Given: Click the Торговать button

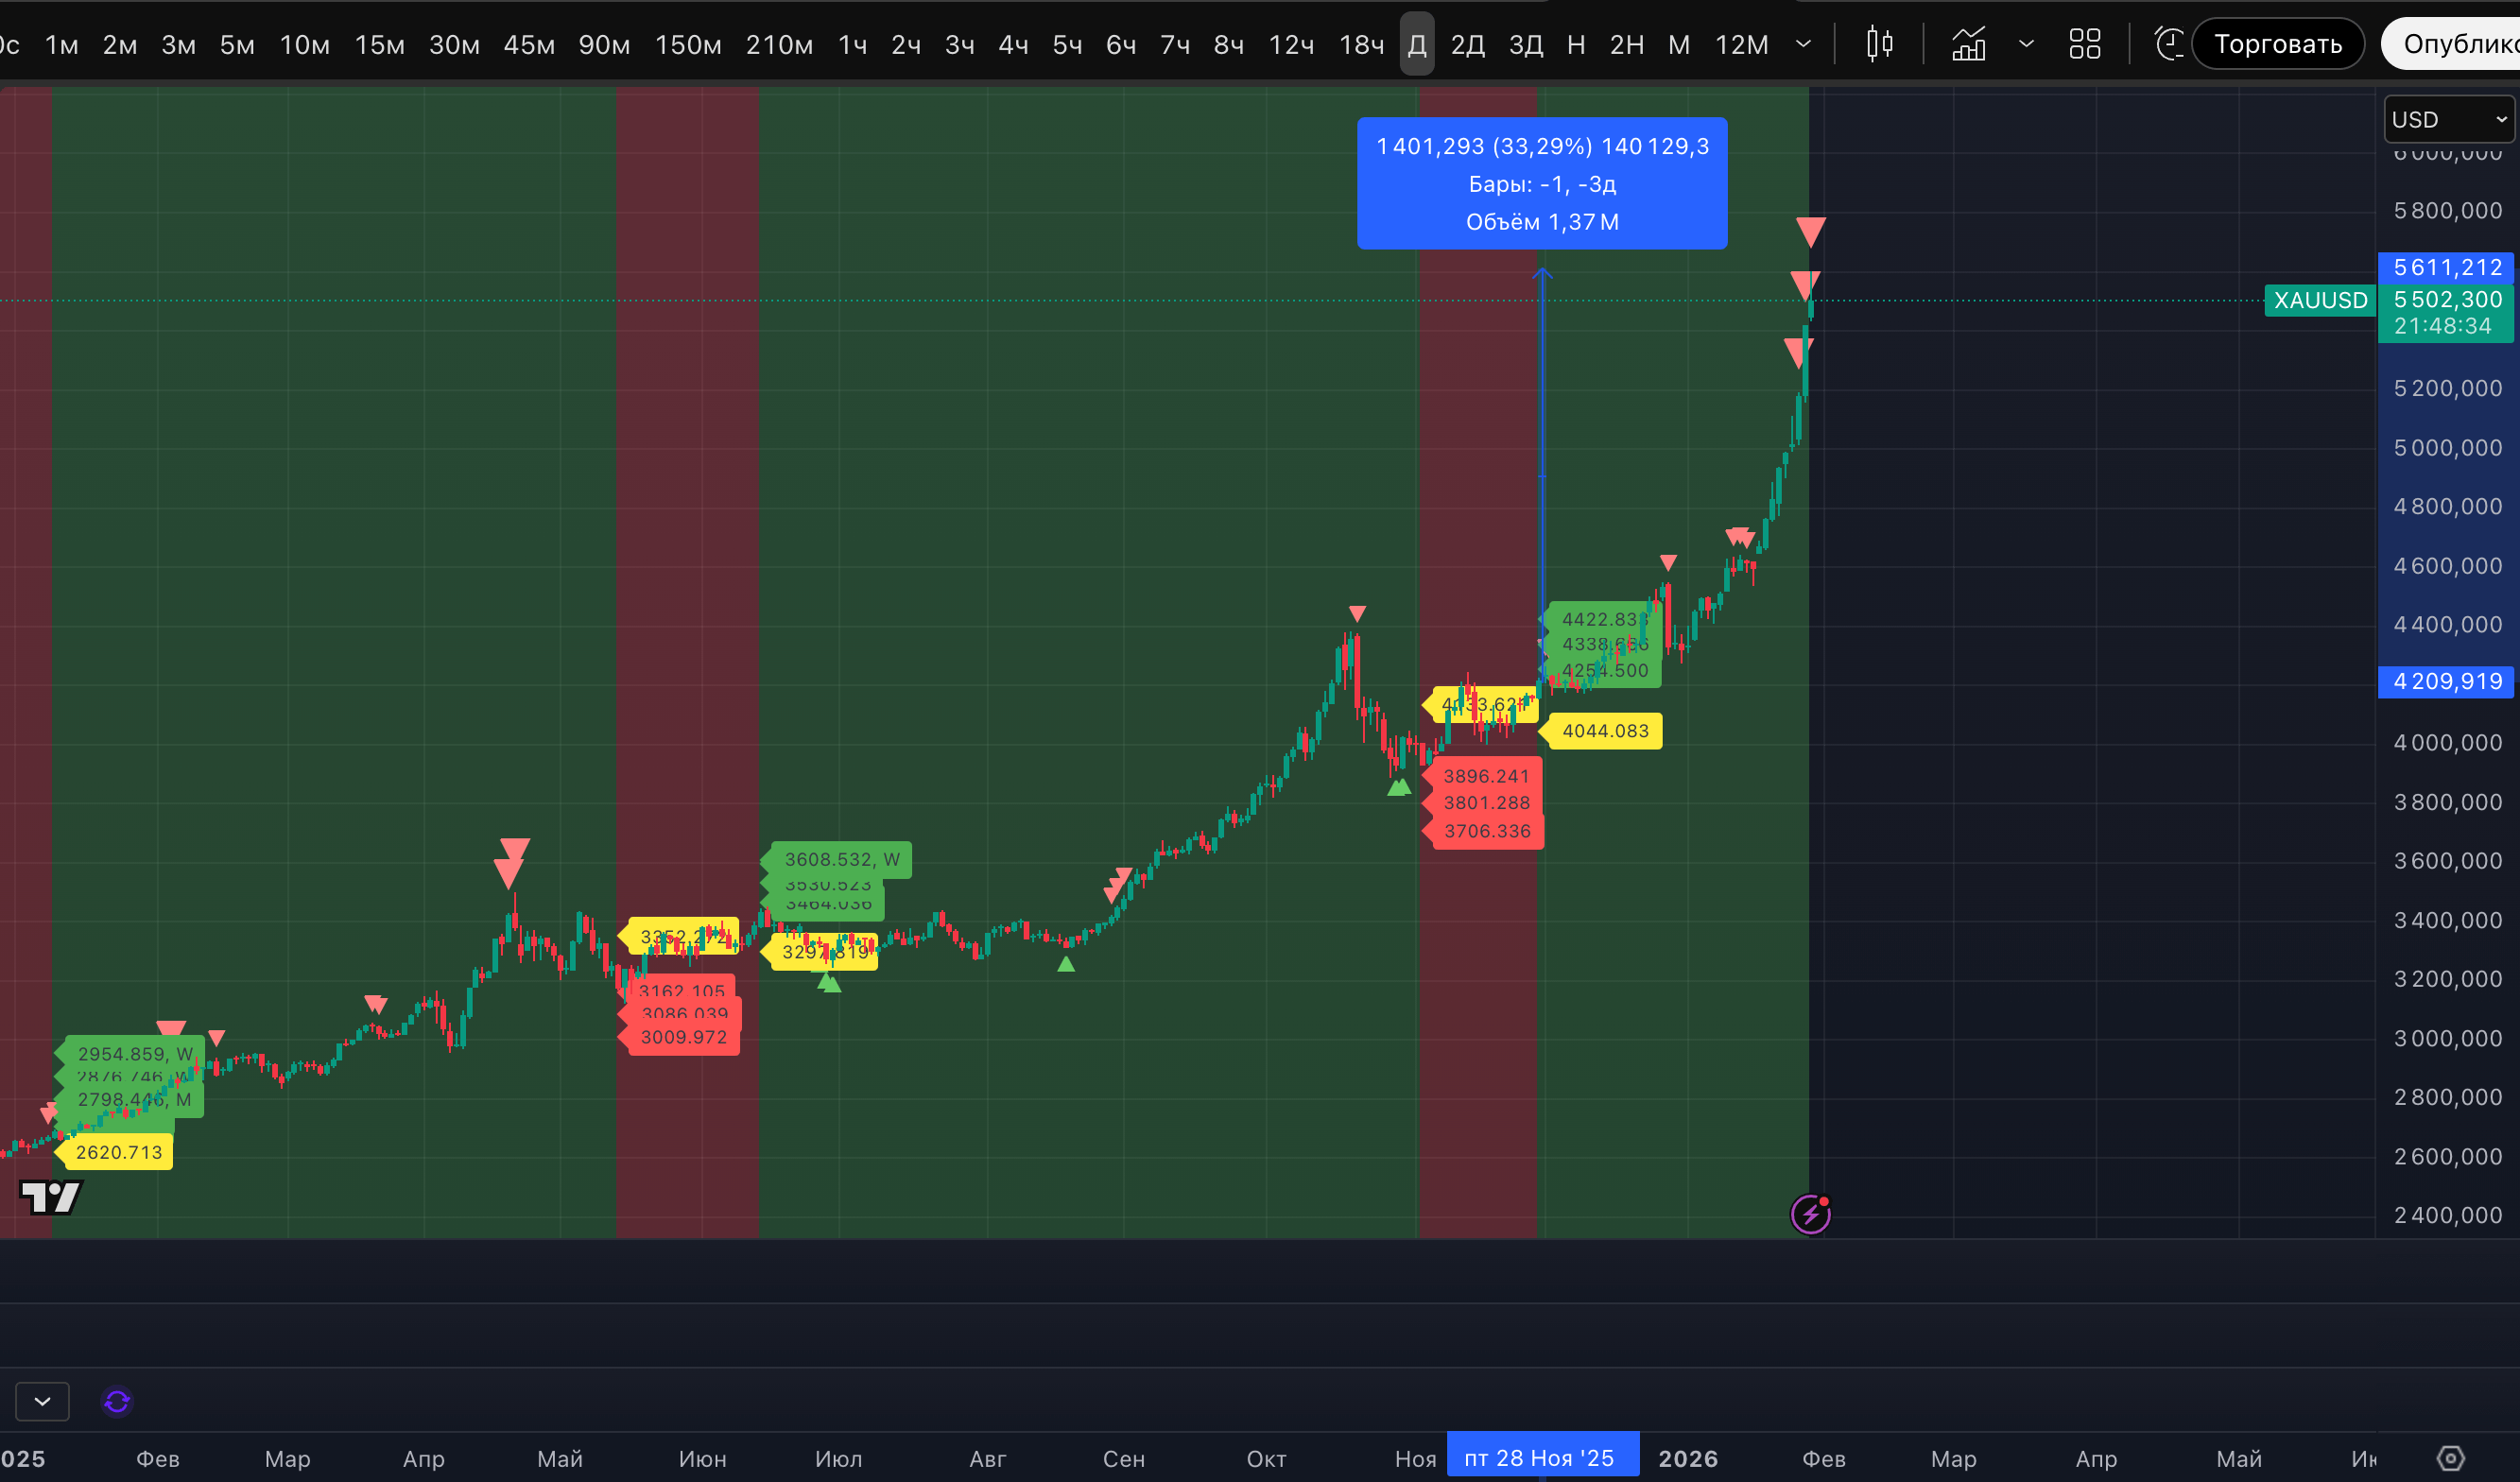Looking at the screenshot, I should click(2277, 44).
